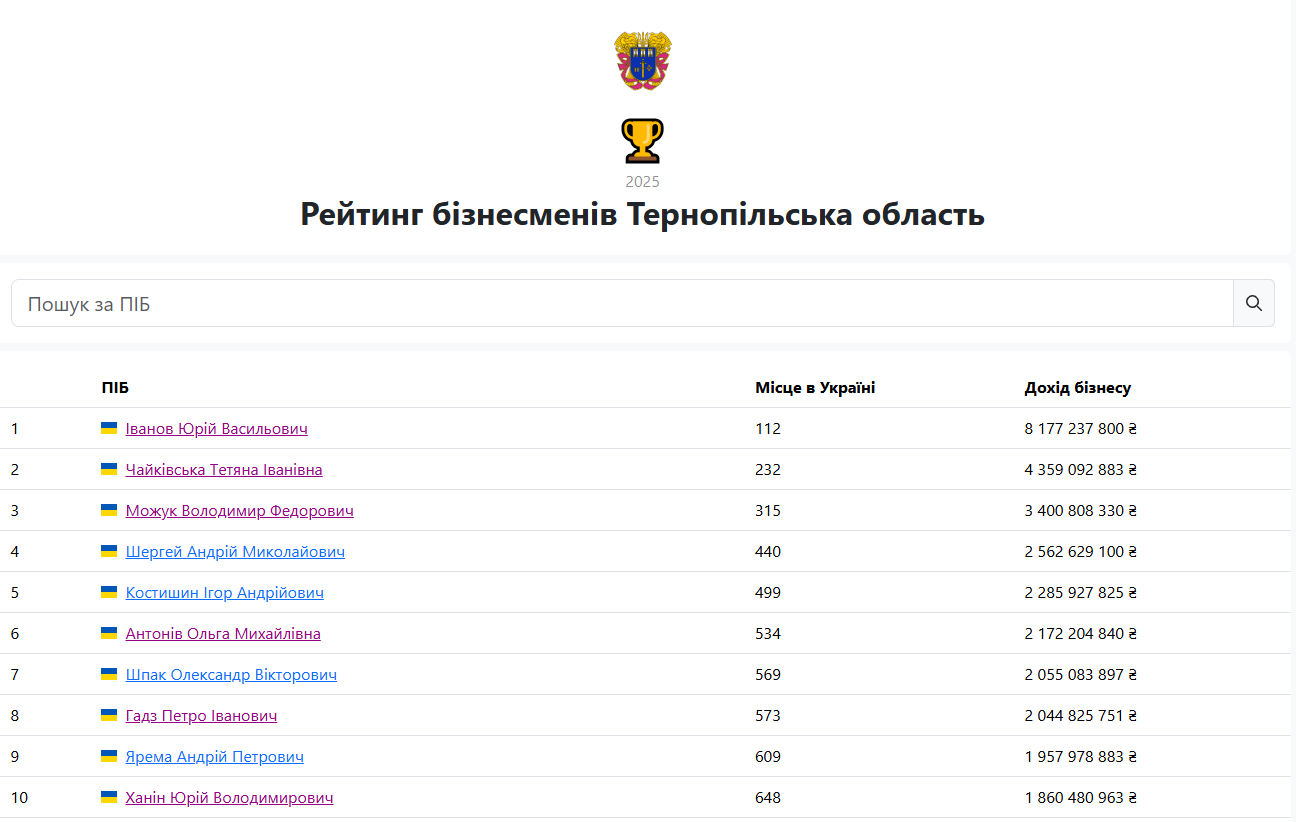Viewport: 1296px width, 822px height.
Task: Open Чайківська Тетяна Іванівна profile link
Action: [x=224, y=470]
